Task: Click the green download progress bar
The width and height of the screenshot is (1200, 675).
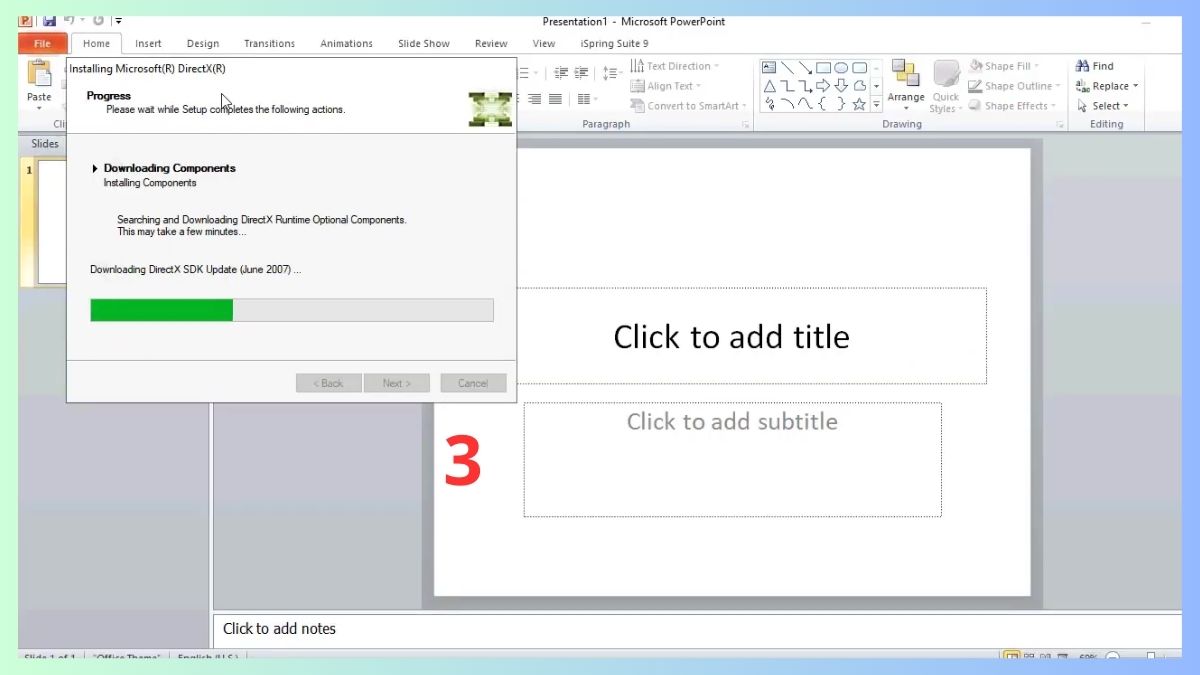Action: coord(162,310)
